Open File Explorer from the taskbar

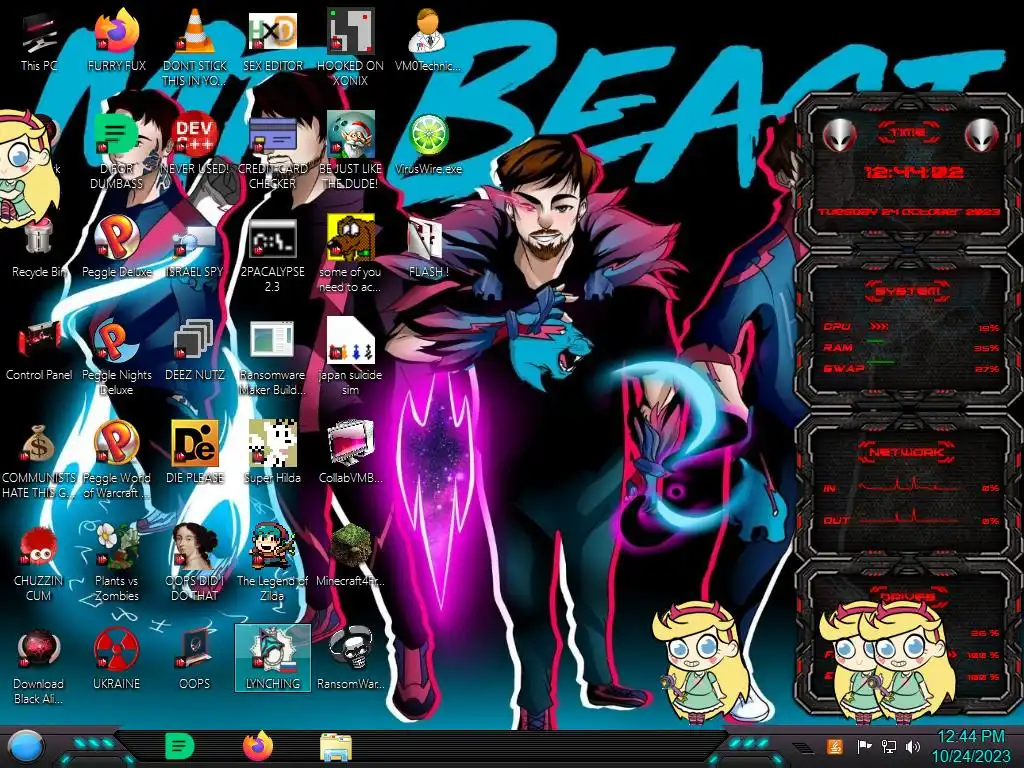coord(336,747)
